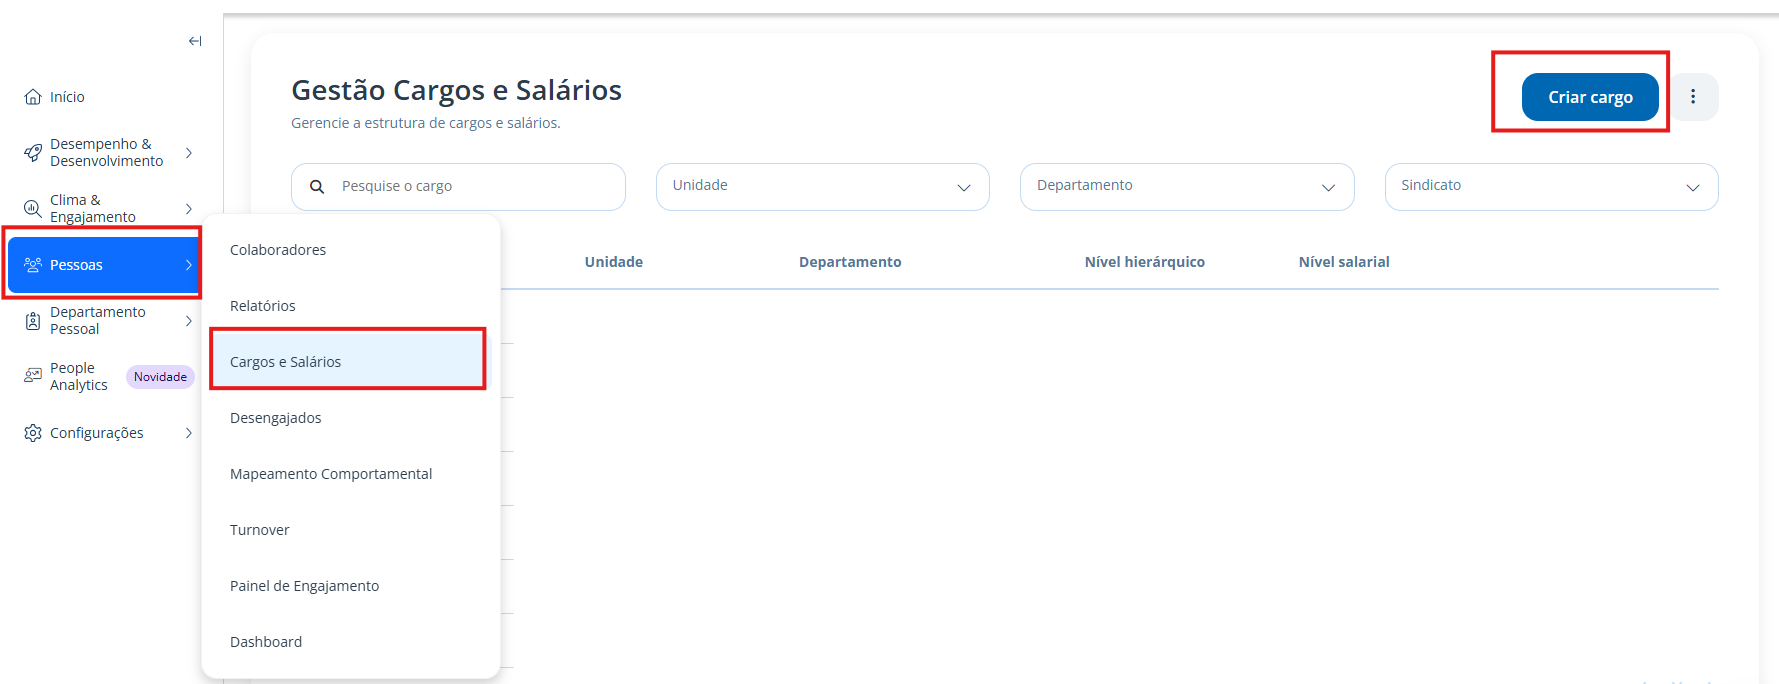Expand the Configurações submenu chevron

click(189, 433)
